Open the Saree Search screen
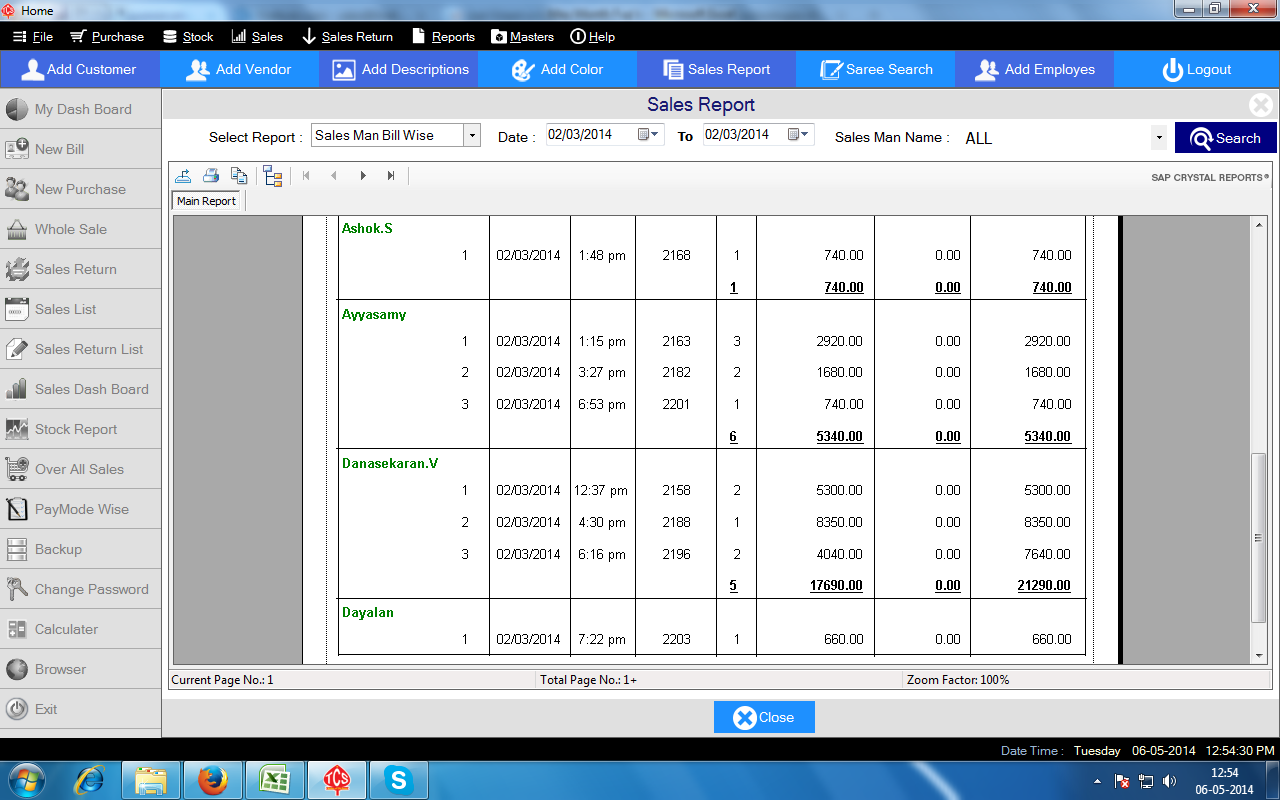The height and width of the screenshot is (800, 1280). [875, 70]
